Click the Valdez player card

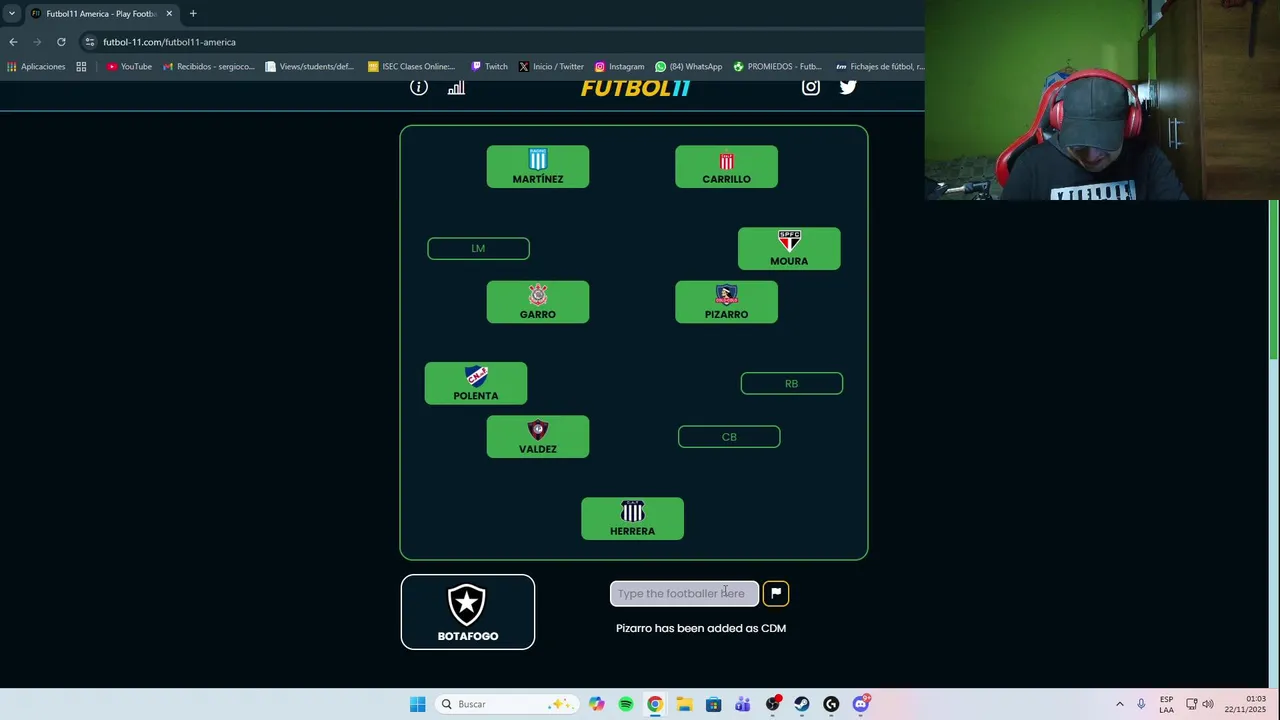(x=538, y=437)
